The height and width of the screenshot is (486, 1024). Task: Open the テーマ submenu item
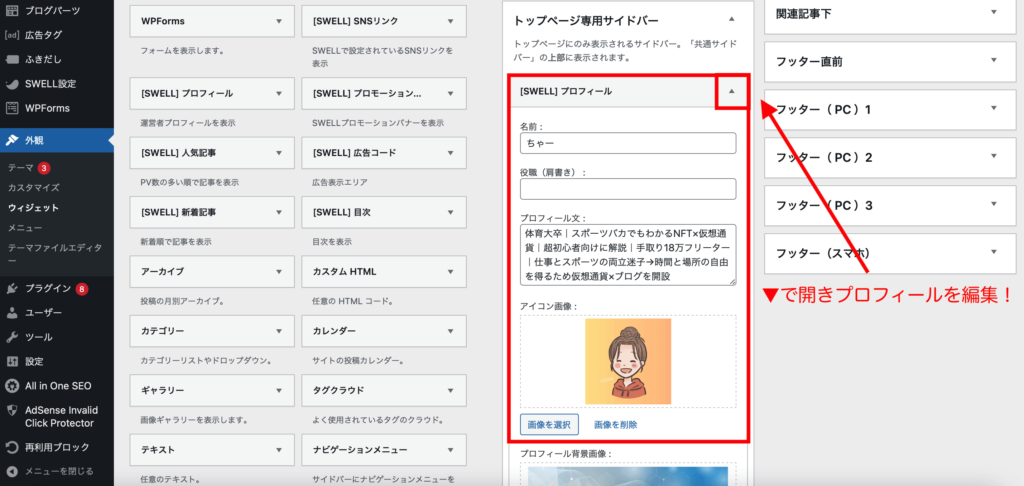[20, 168]
